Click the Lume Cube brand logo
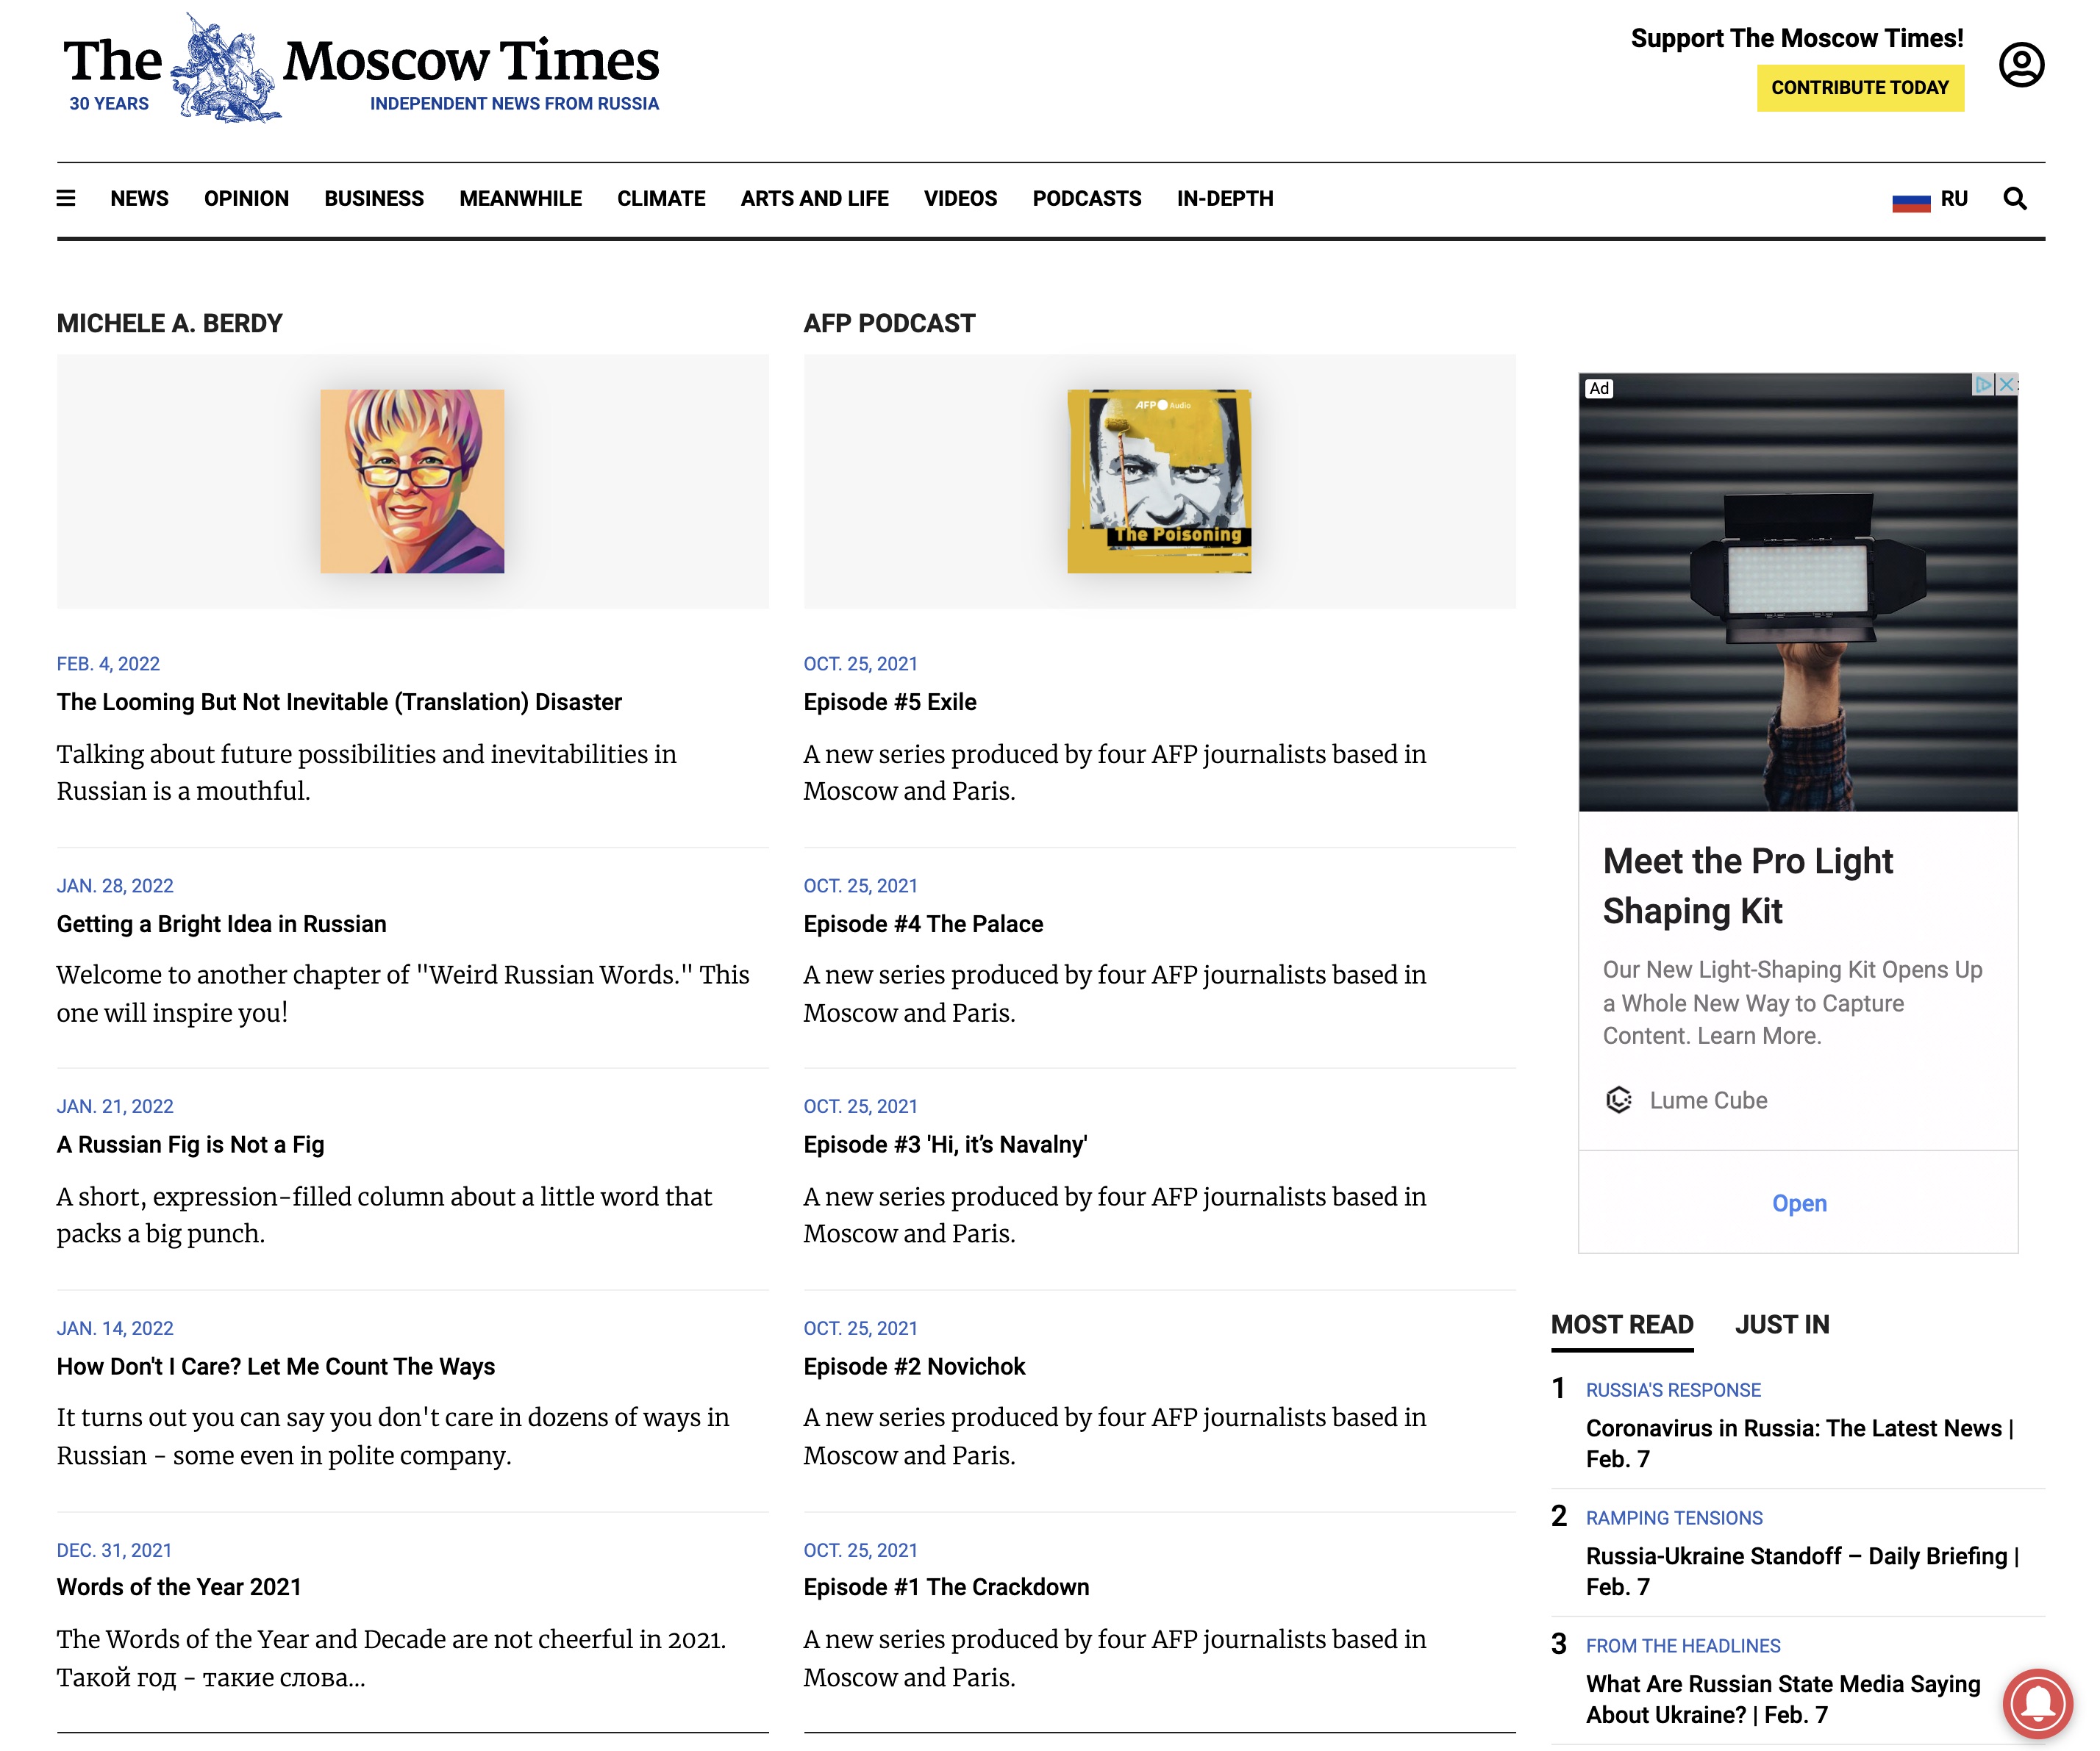This screenshot has height=1751, width=2100. click(1618, 1100)
